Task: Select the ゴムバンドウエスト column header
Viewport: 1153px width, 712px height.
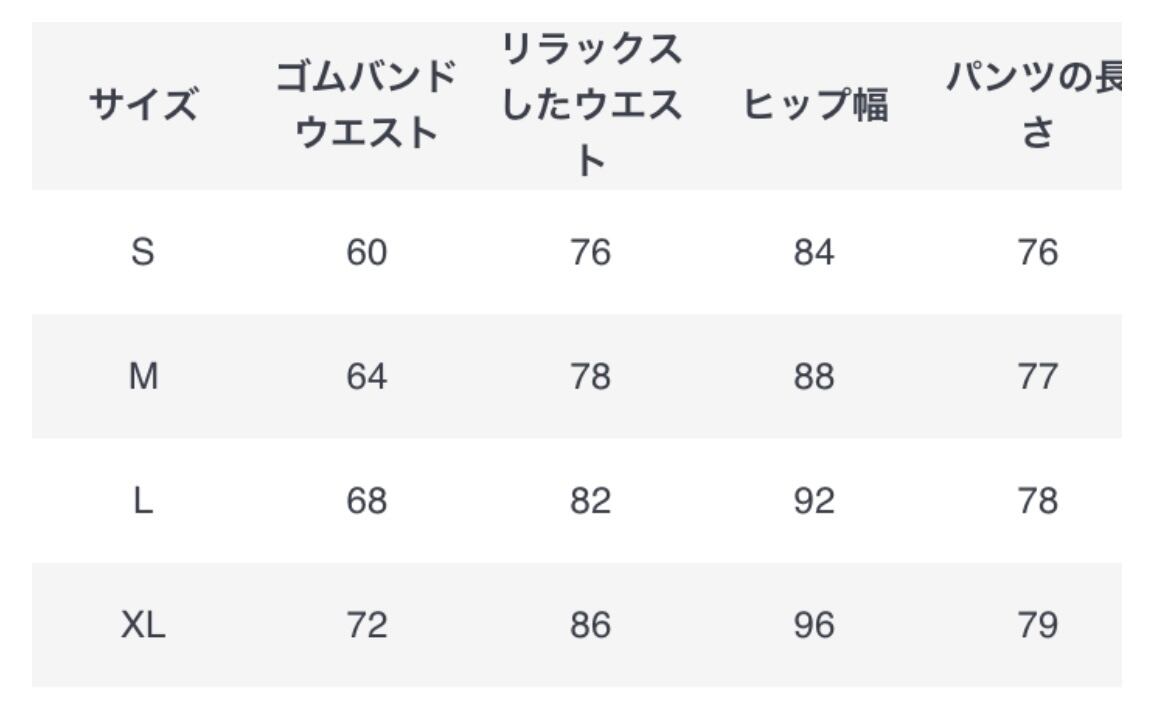Action: (366, 105)
